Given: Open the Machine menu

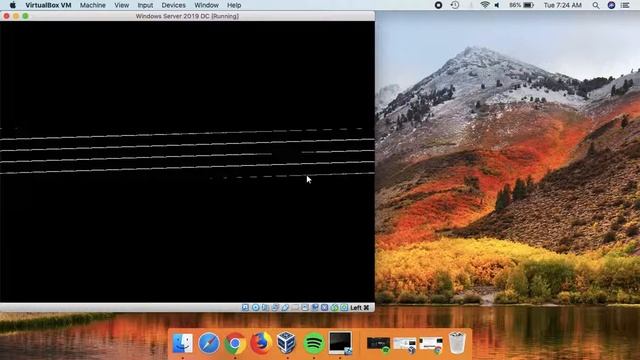Looking at the screenshot, I should (93, 5).
